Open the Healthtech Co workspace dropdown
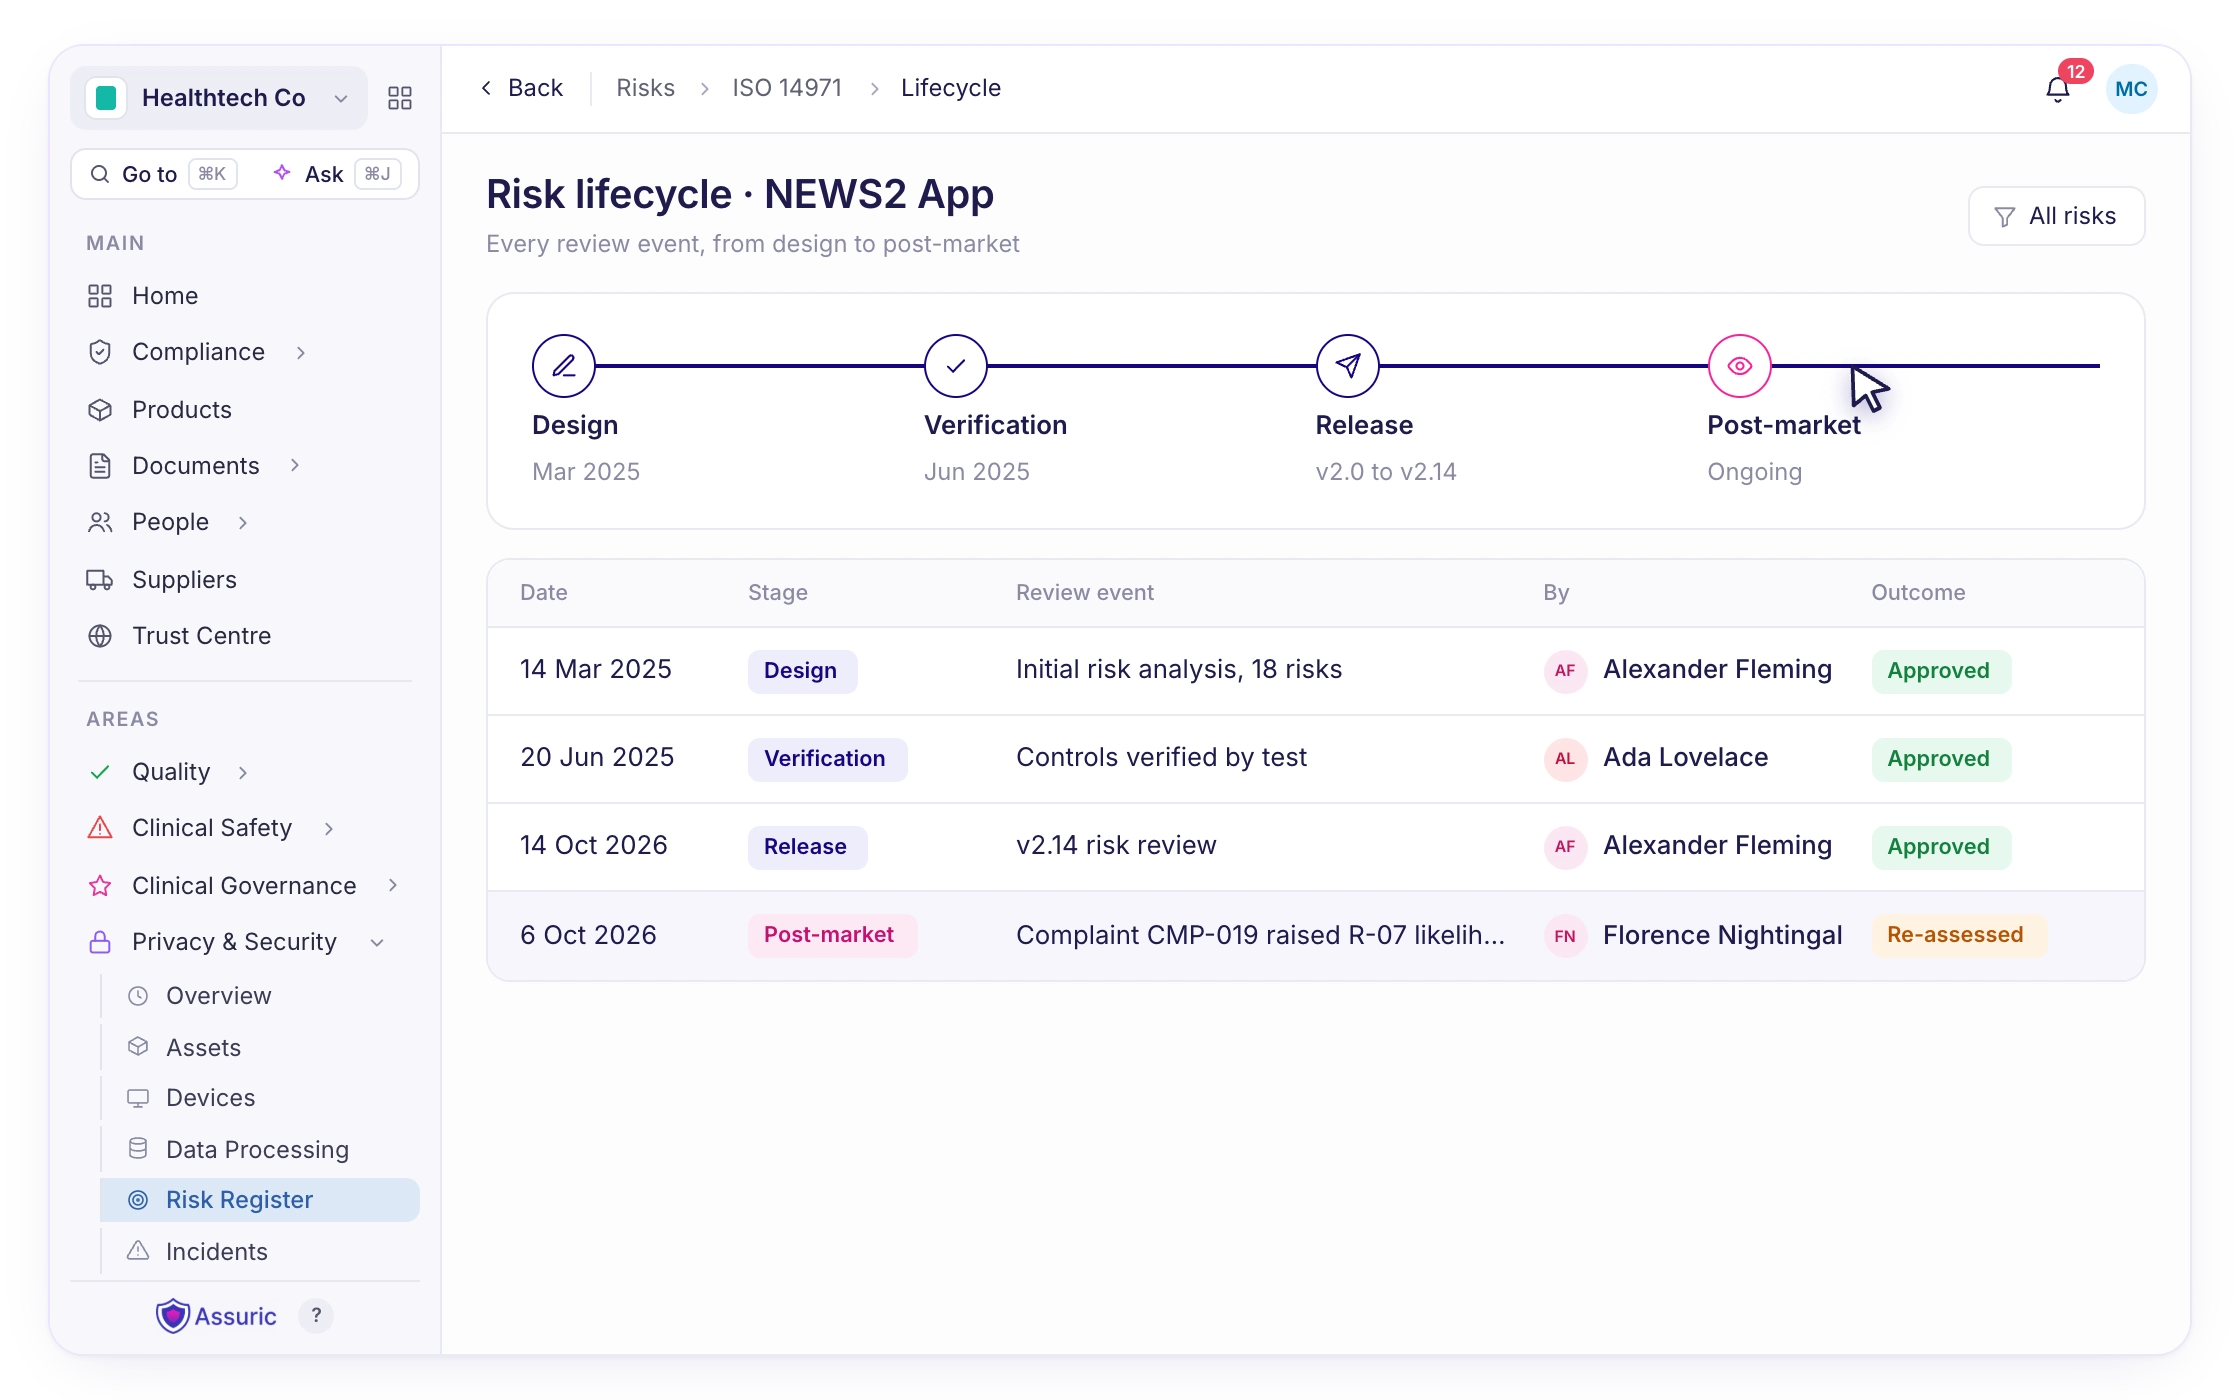Viewport: 2240px width, 1400px height. coord(219,98)
